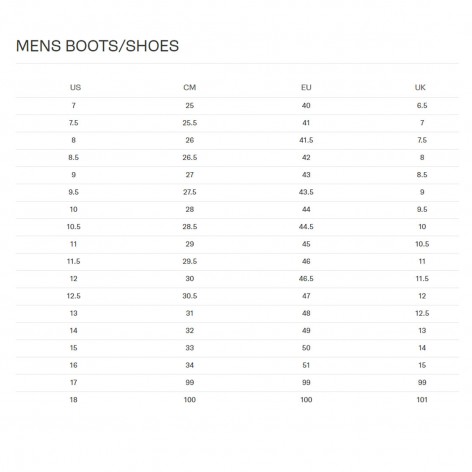Click US size 7 cell
The width and height of the screenshot is (472, 472).
coord(74,105)
